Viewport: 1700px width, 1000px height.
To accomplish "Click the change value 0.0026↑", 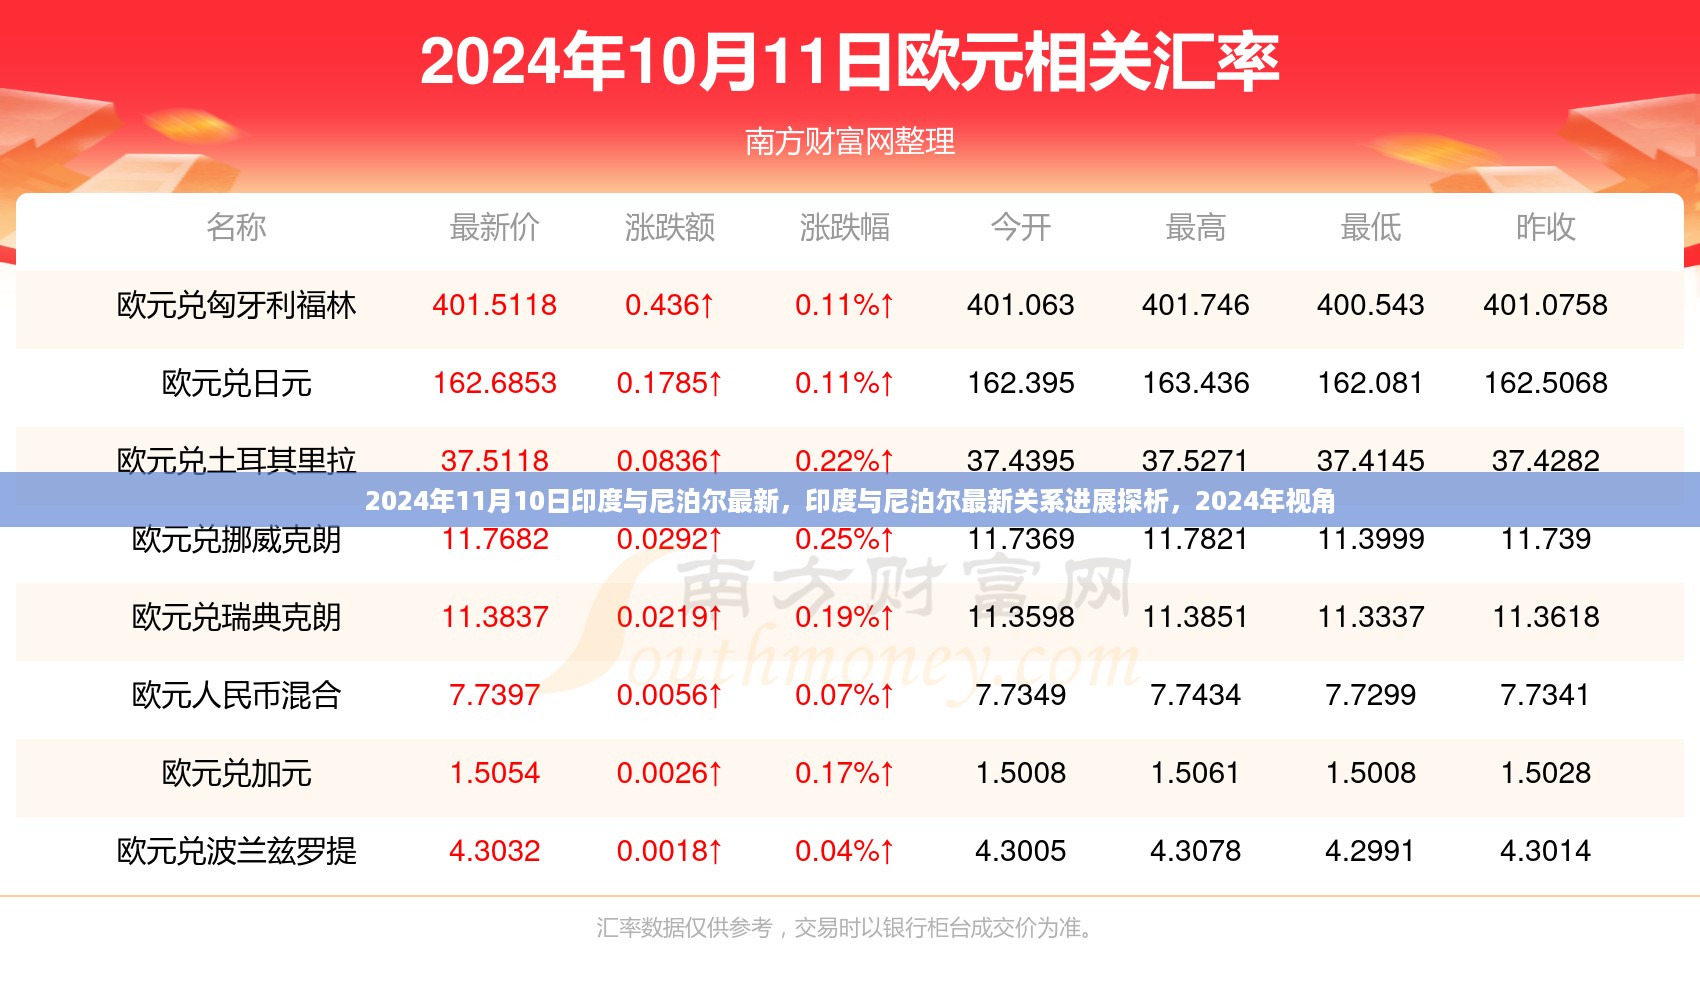I will click(x=669, y=773).
